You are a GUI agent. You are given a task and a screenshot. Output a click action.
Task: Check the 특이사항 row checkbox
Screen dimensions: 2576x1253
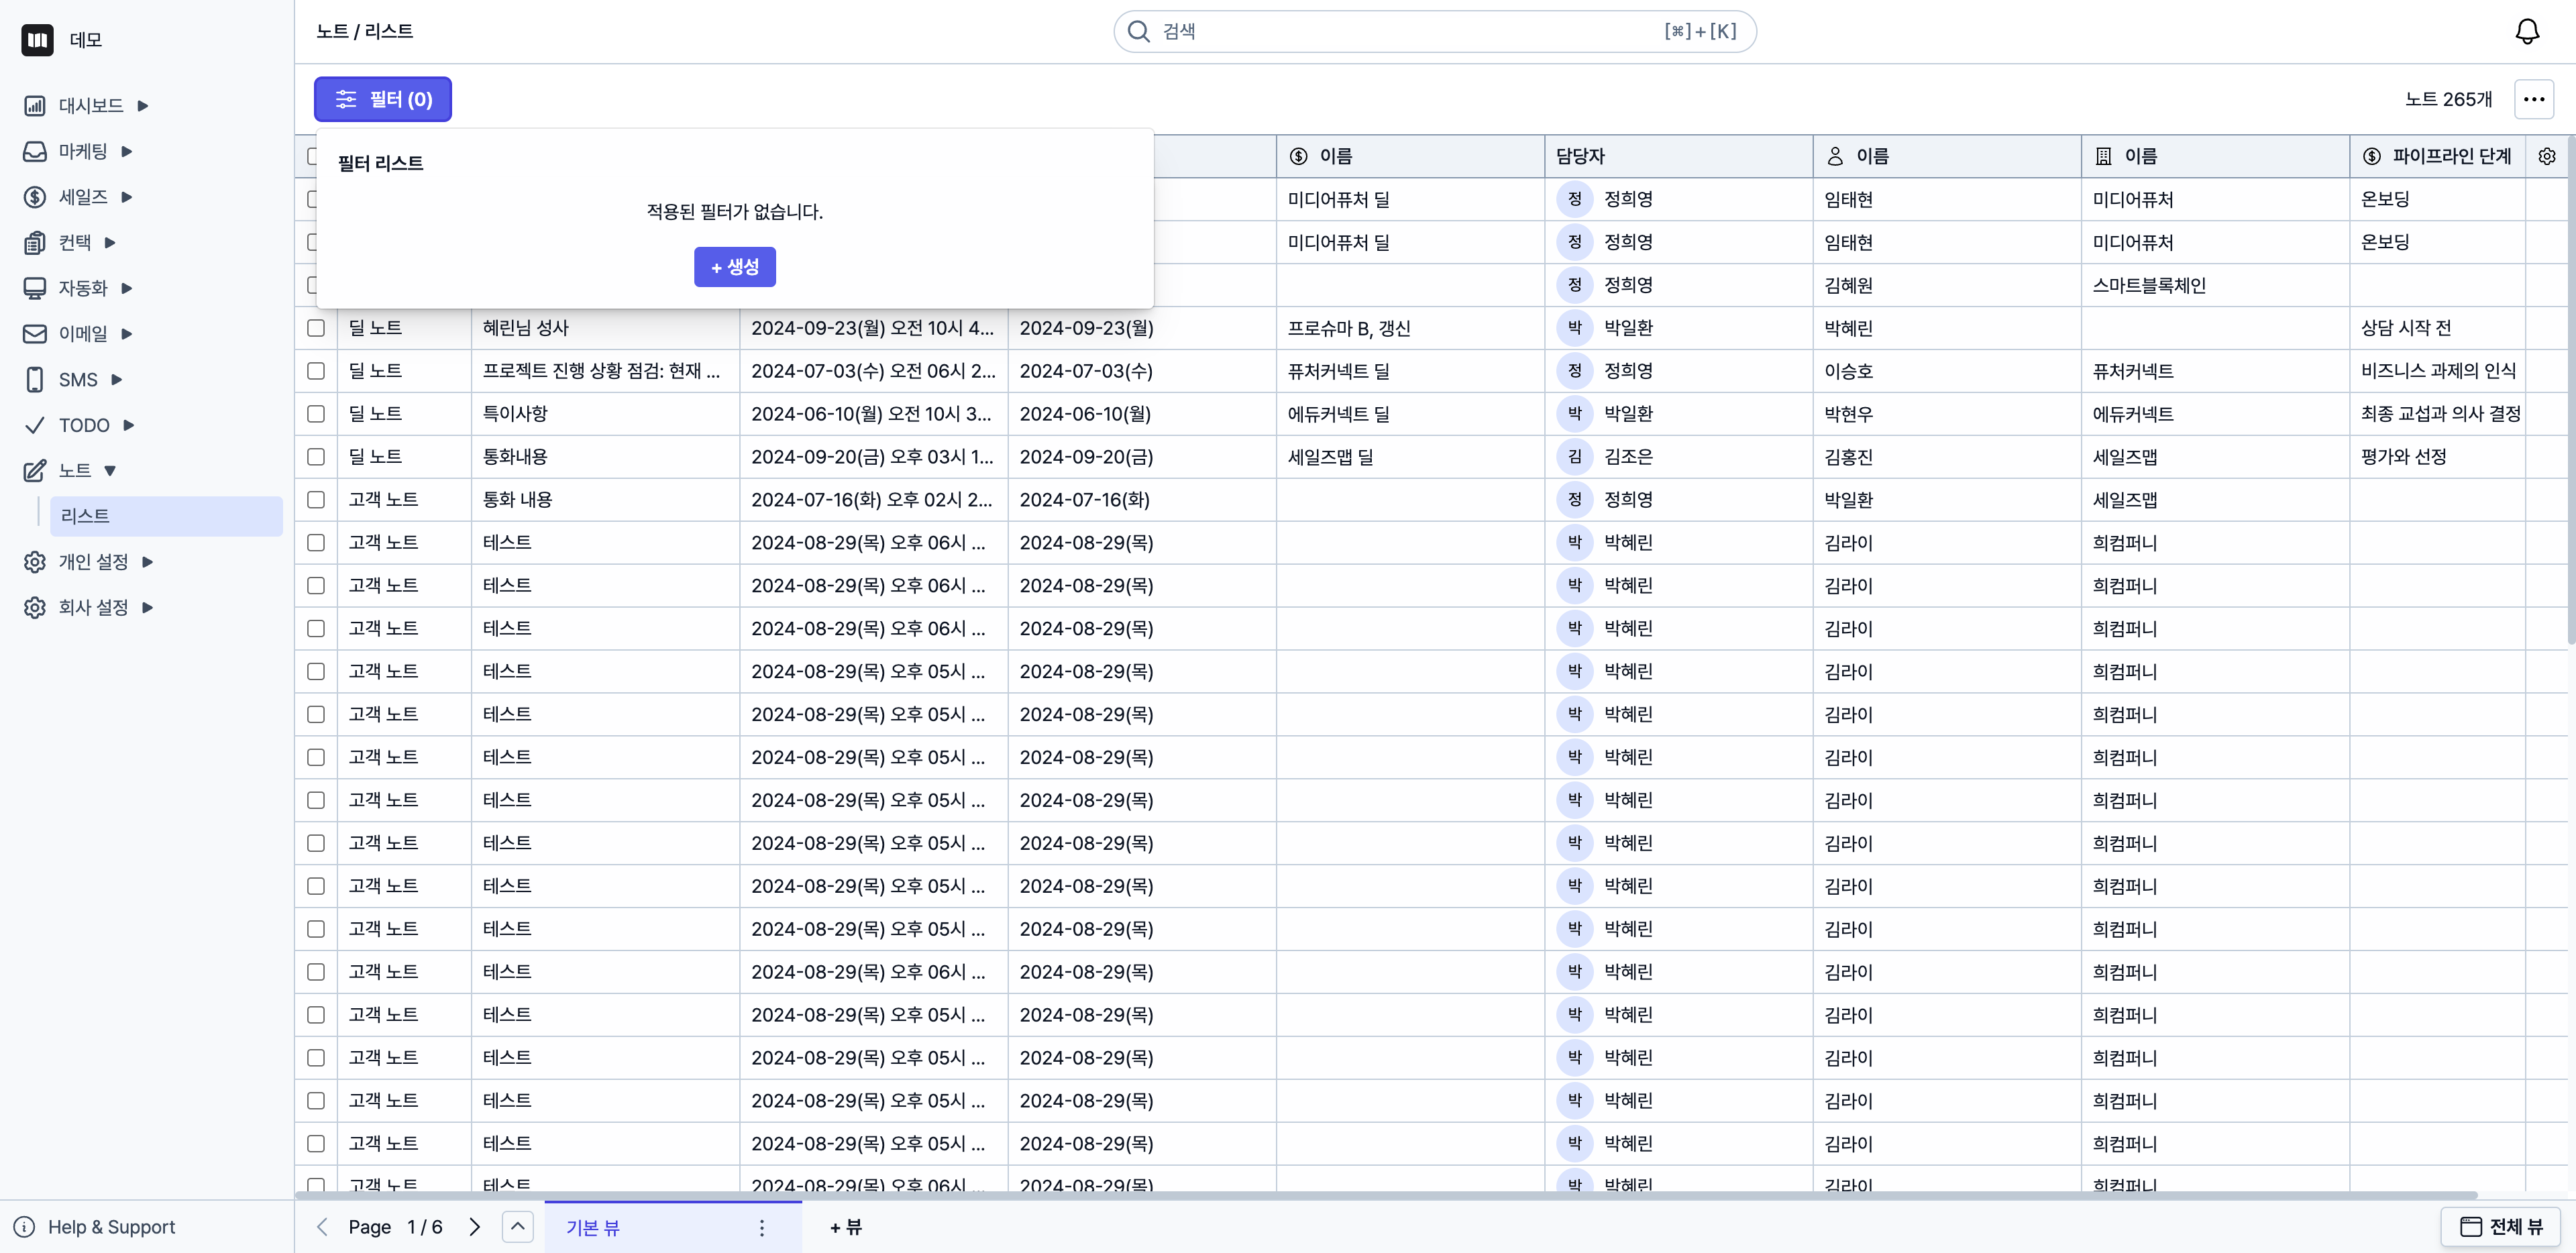click(316, 414)
